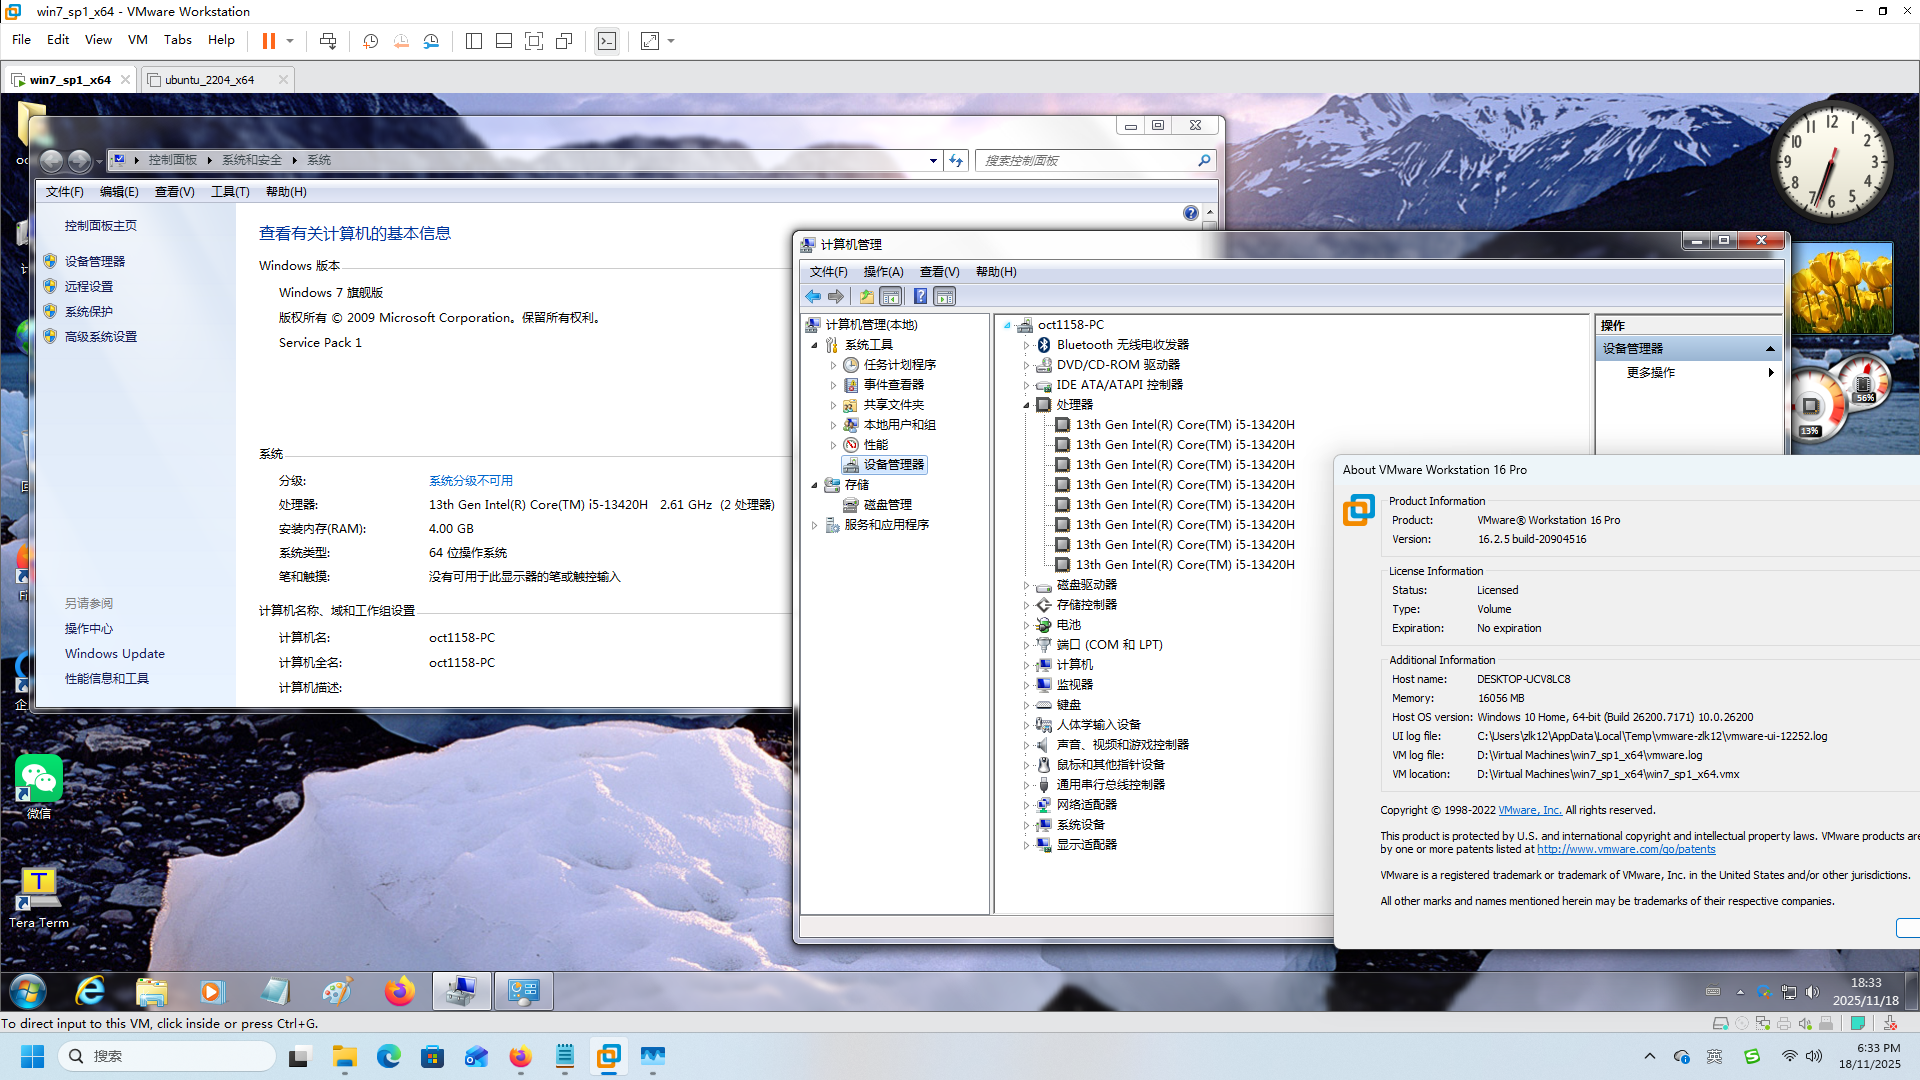Click the console view toolbar icon
This screenshot has height=1080, width=1920.
(x=607, y=41)
